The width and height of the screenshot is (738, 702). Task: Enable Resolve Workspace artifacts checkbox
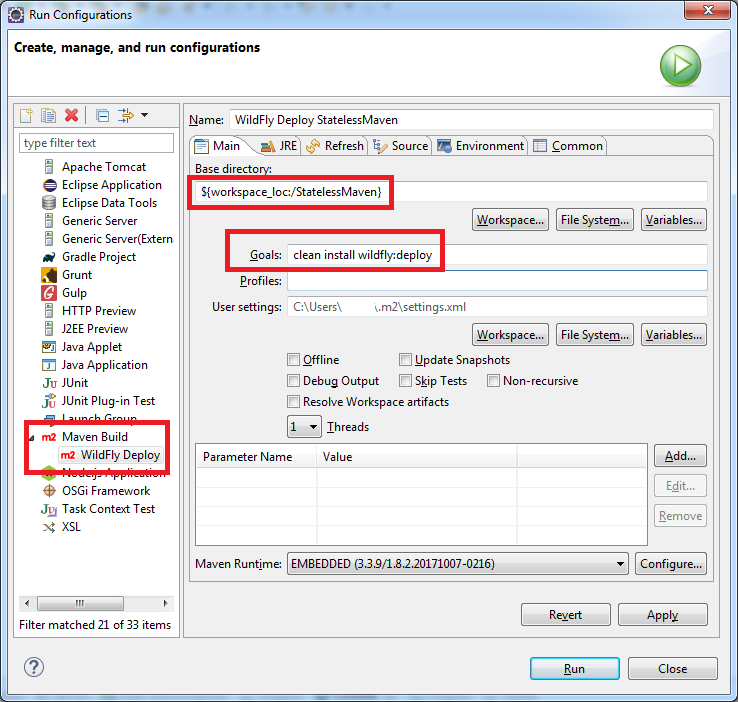tap(293, 402)
